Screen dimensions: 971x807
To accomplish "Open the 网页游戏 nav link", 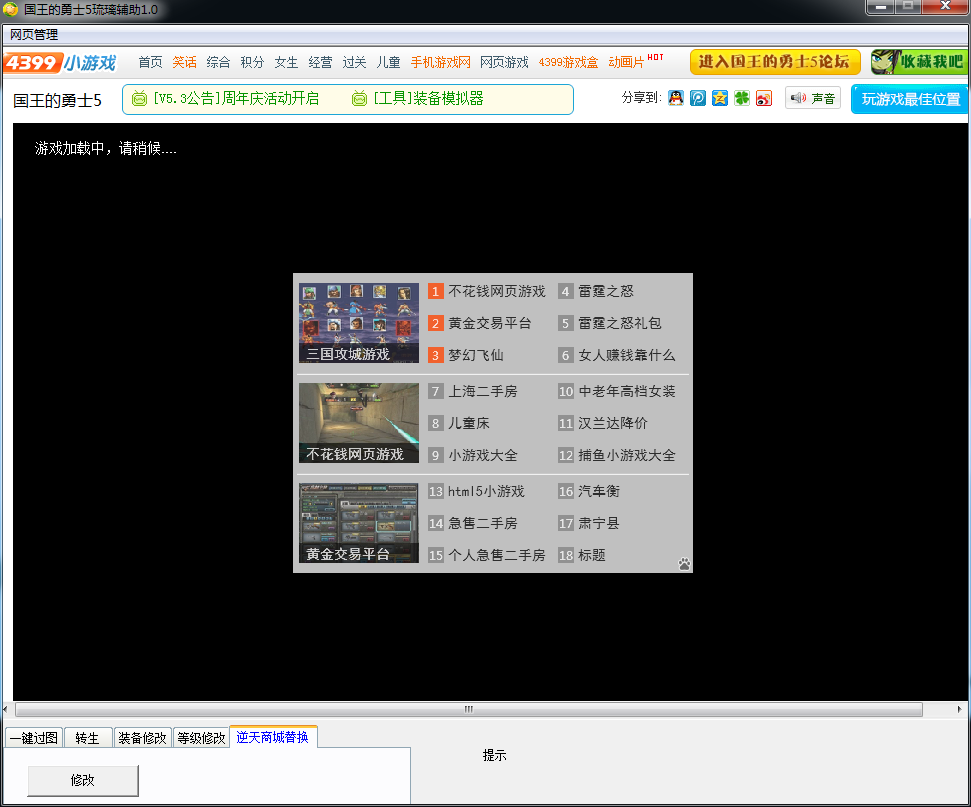I will click(504, 62).
